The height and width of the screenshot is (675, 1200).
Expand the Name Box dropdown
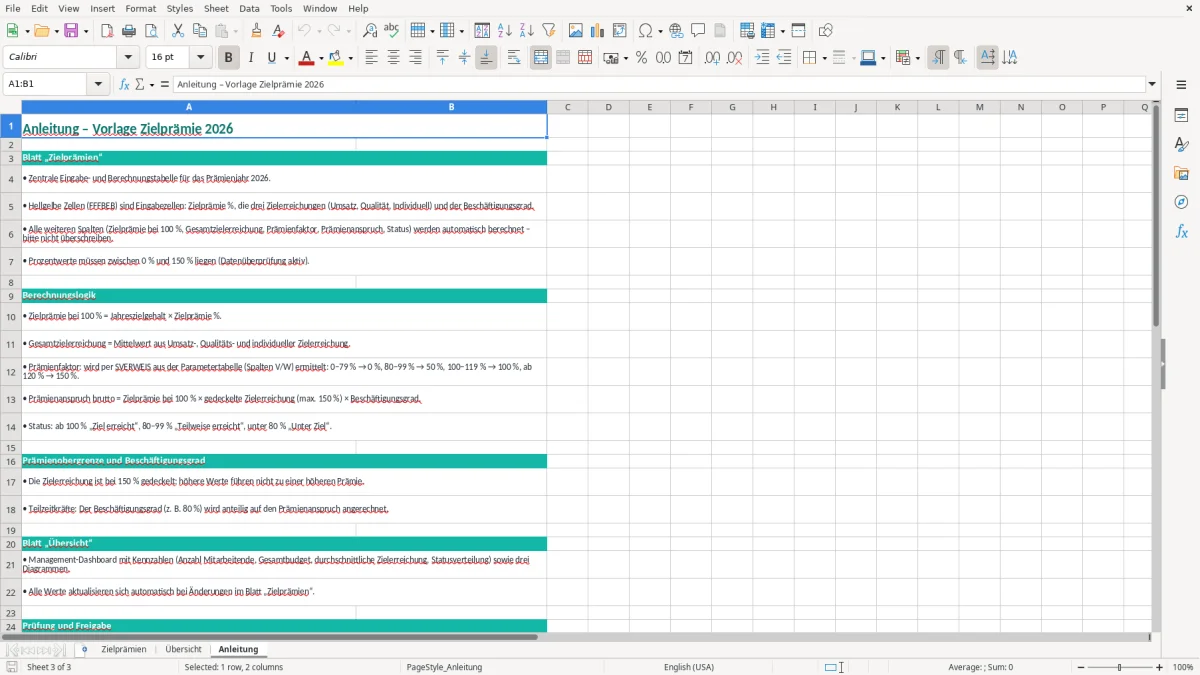click(x=99, y=85)
